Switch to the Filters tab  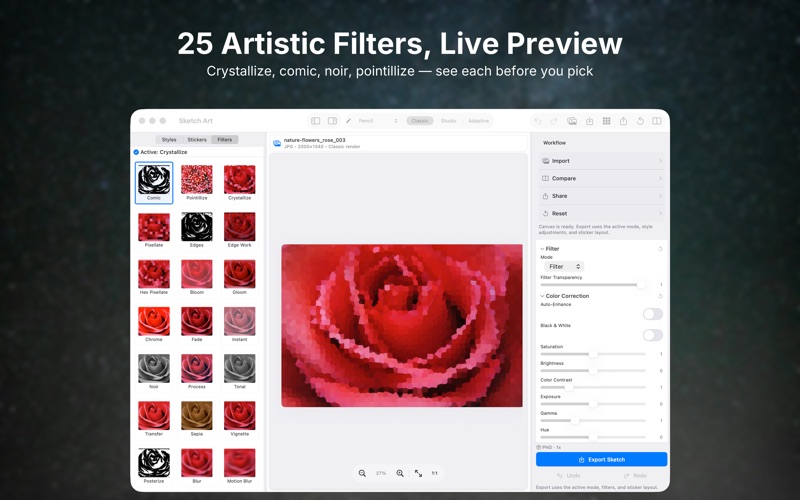pyautogui.click(x=224, y=140)
